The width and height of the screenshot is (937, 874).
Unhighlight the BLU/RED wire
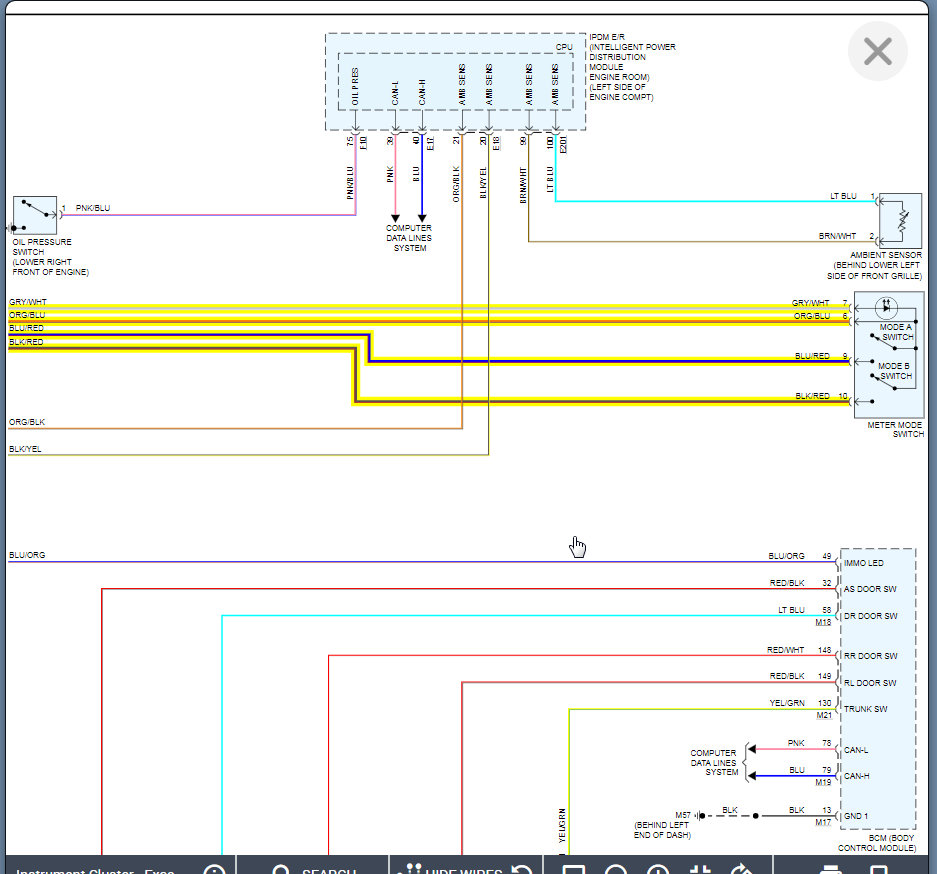tap(600, 361)
